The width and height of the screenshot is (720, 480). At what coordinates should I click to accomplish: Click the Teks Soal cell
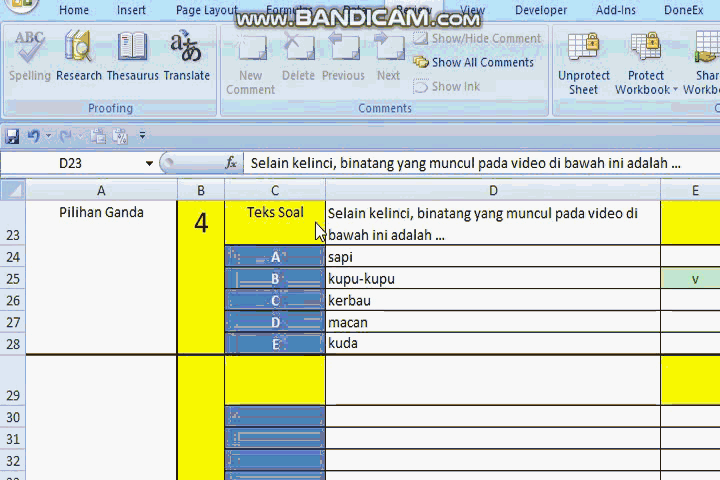[x=275, y=223]
